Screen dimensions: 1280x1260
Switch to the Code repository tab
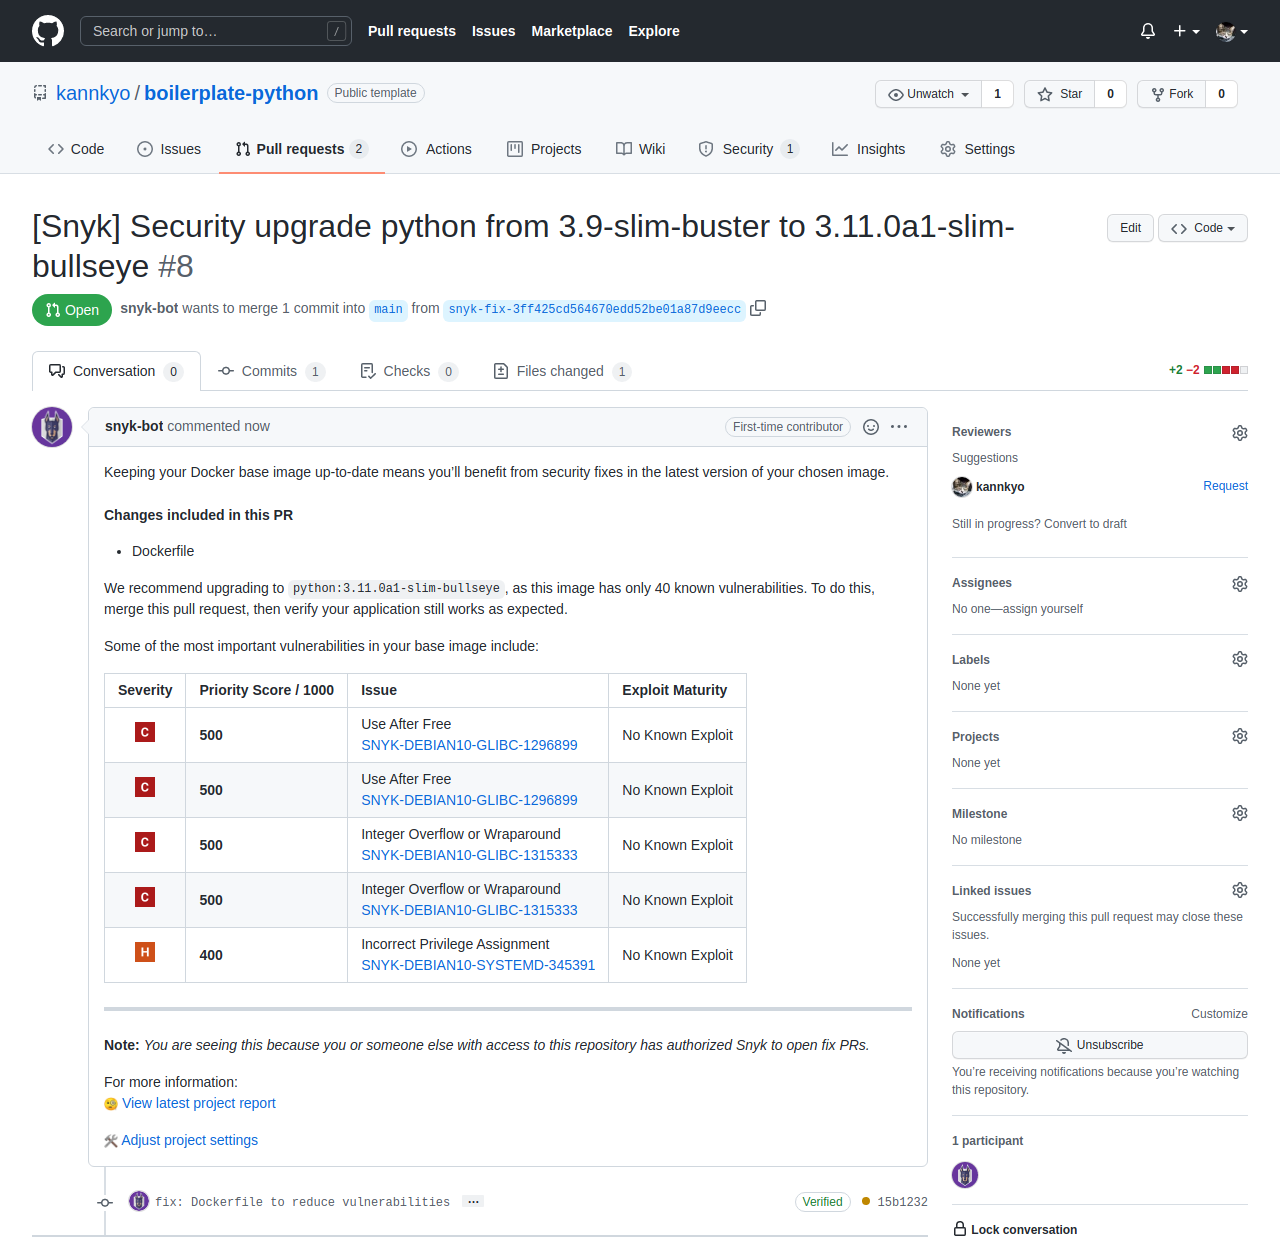tap(76, 149)
